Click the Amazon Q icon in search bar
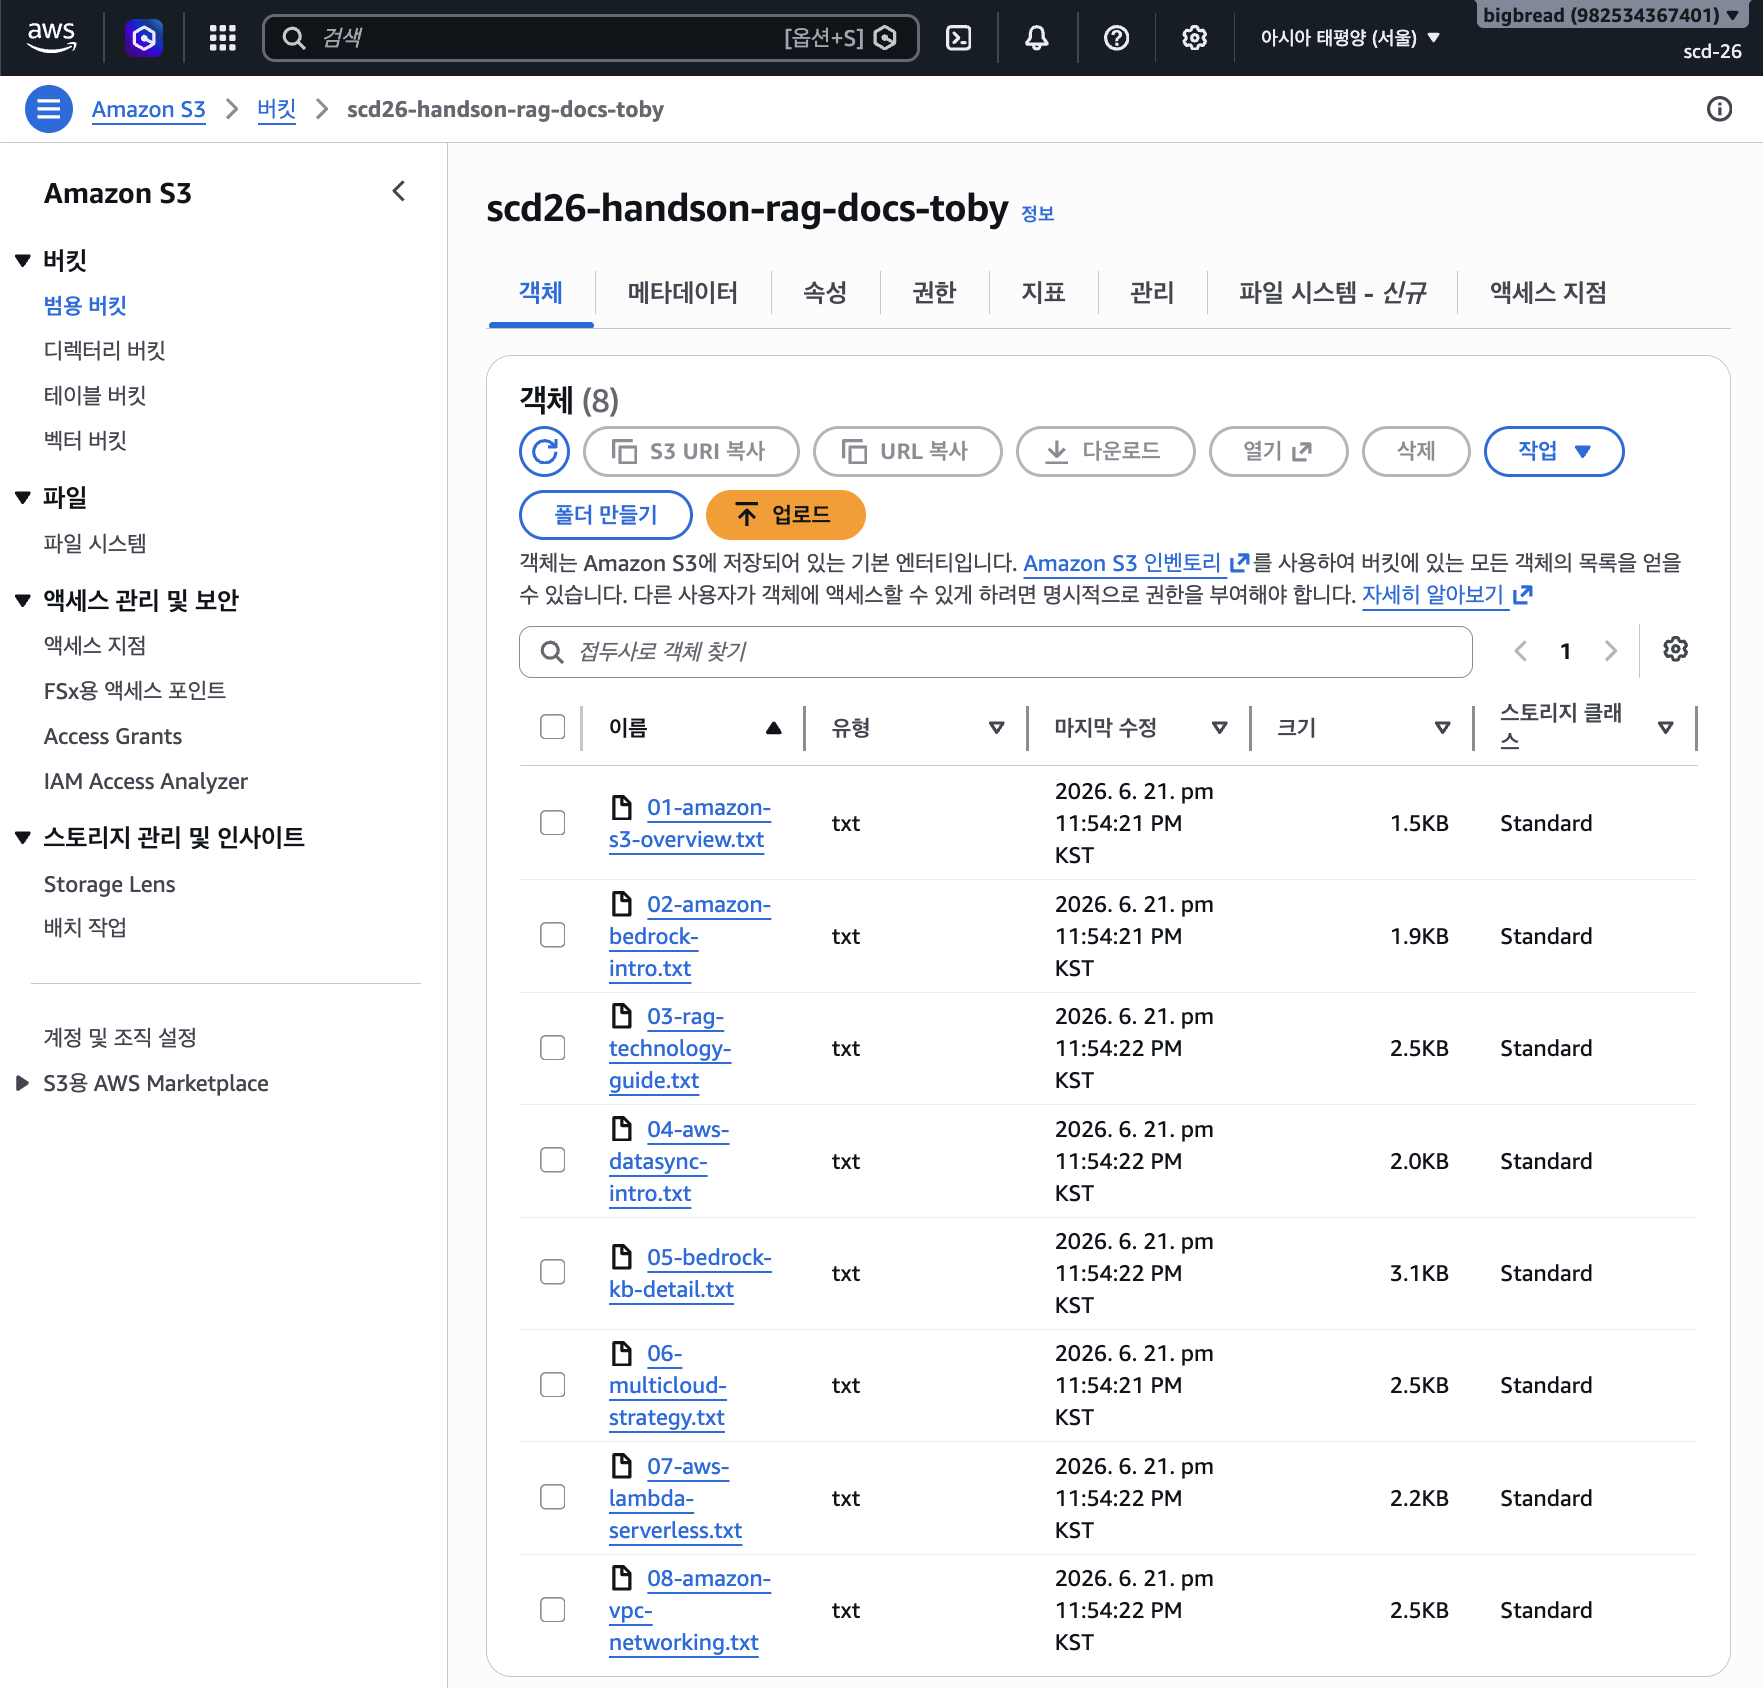1763x1688 pixels. tap(885, 38)
